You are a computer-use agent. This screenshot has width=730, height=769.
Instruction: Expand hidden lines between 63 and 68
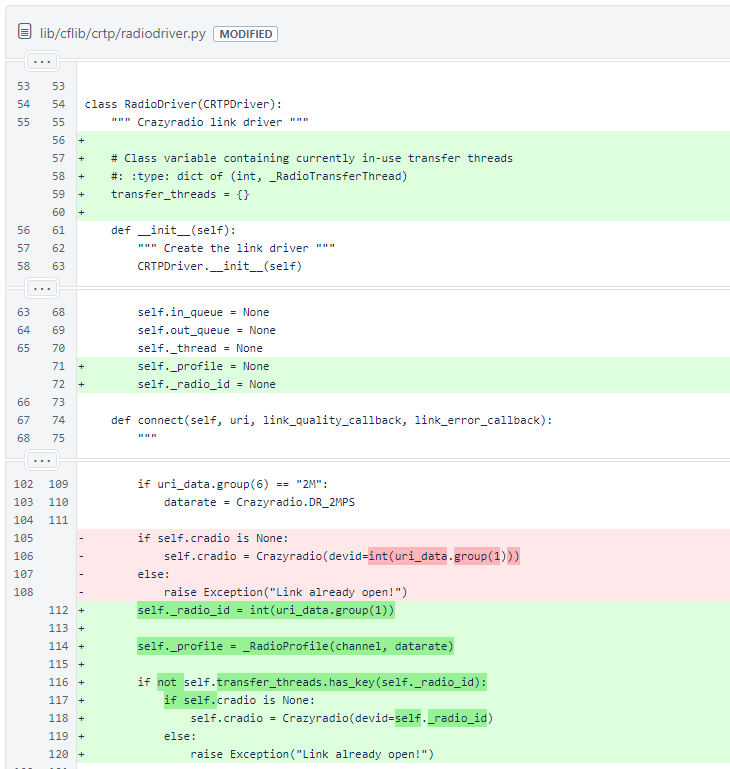click(x=40, y=288)
